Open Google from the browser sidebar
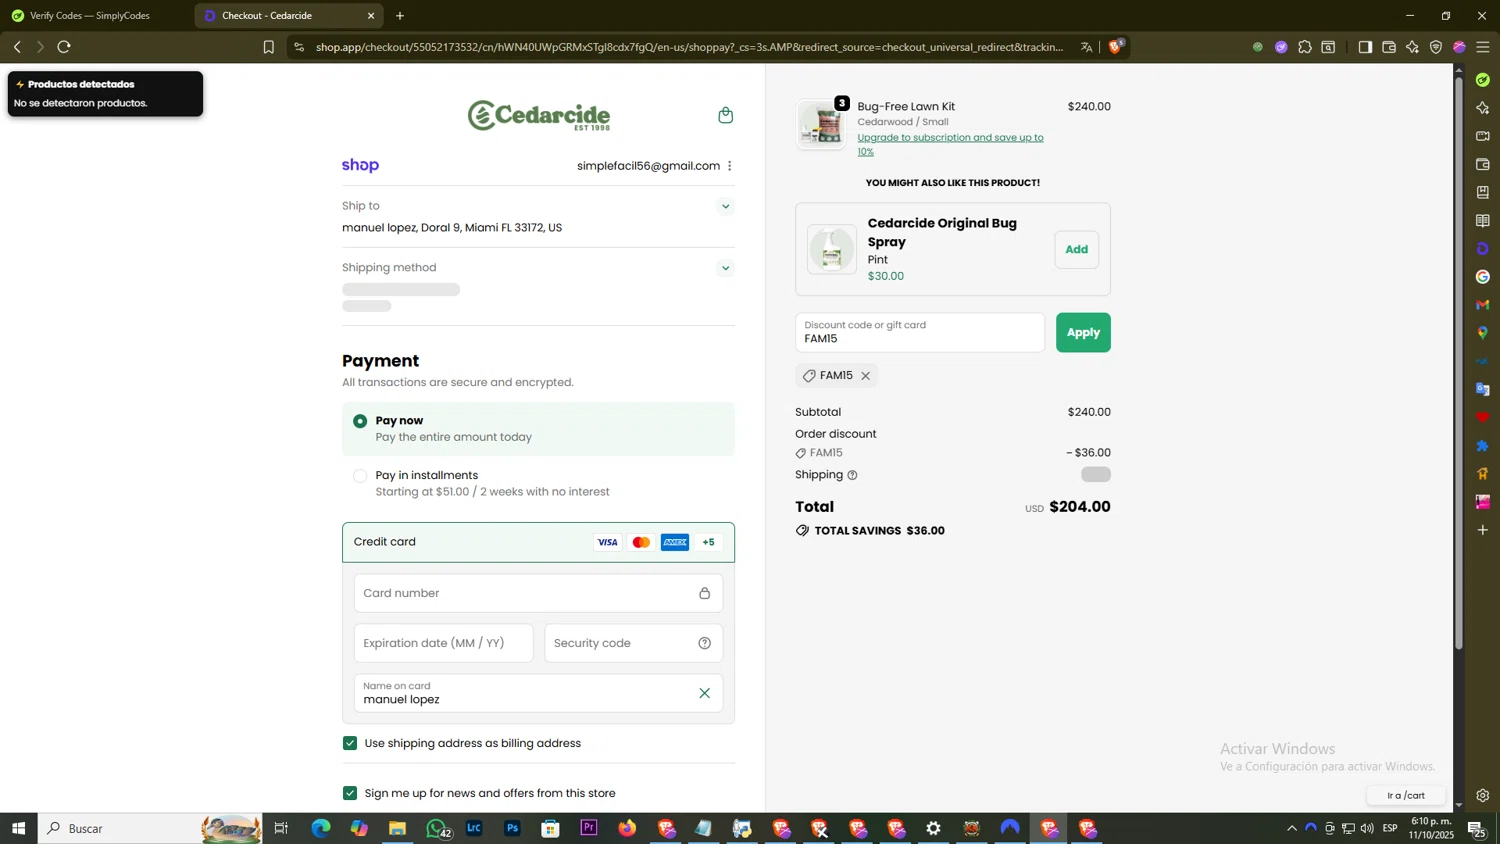1500x844 pixels. (x=1483, y=276)
